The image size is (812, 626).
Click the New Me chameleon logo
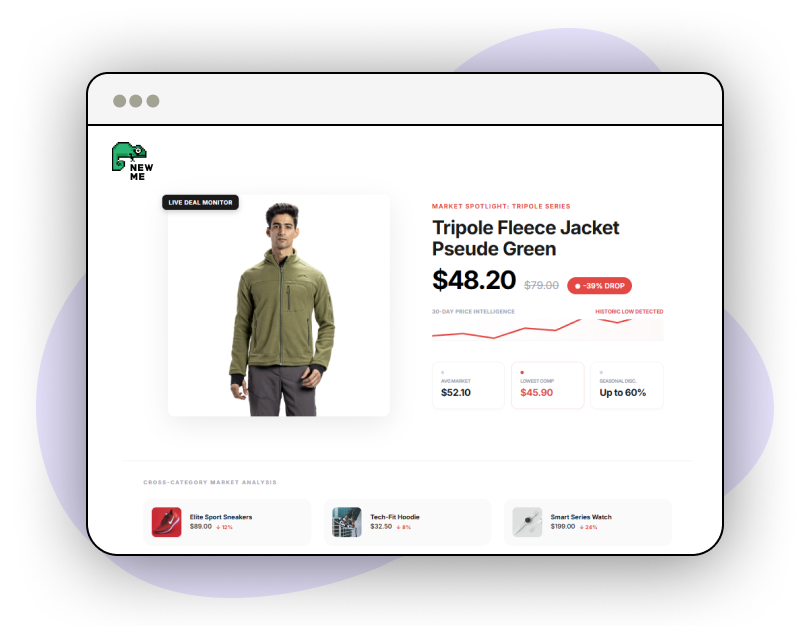point(133,161)
